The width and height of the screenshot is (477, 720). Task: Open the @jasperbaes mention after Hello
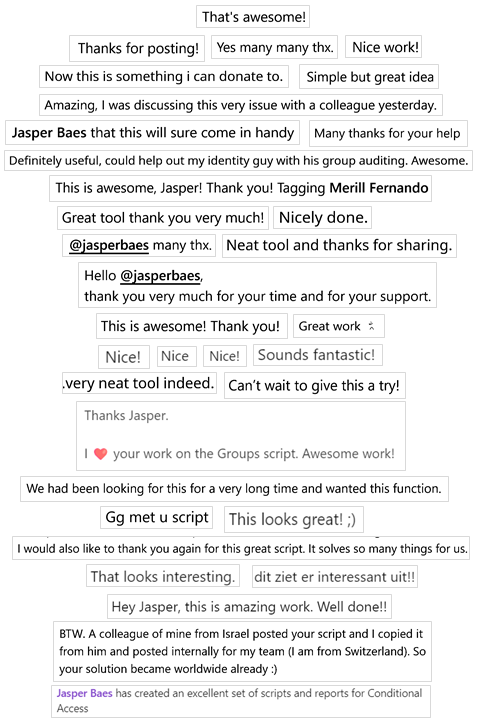[160, 276]
